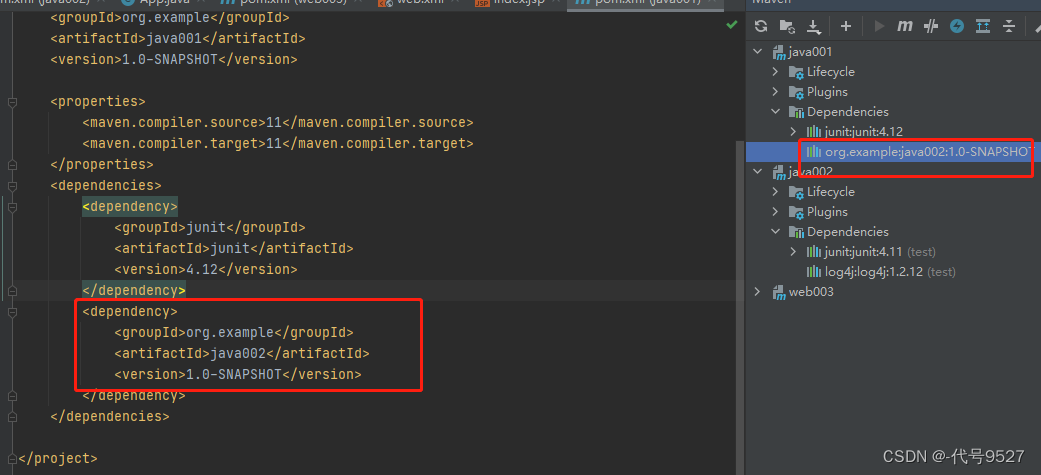Expand Lifecycle under java001
The height and width of the screenshot is (475, 1041).
tap(775, 72)
